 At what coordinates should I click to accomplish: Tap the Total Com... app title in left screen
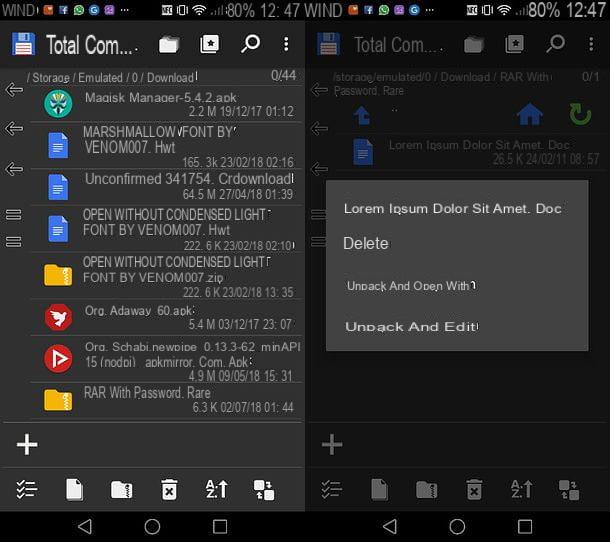[x=92, y=45]
